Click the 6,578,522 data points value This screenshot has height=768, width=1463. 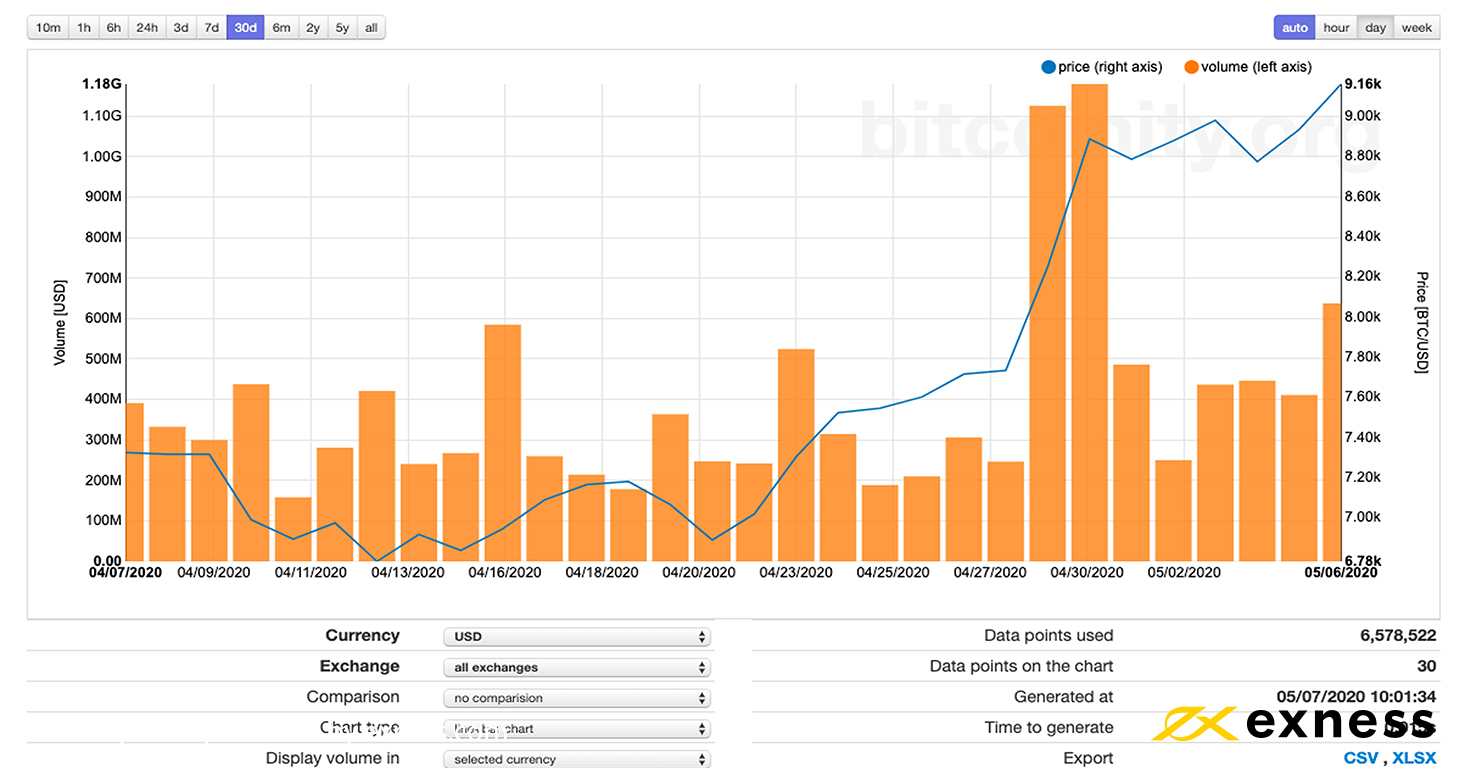coord(1398,636)
